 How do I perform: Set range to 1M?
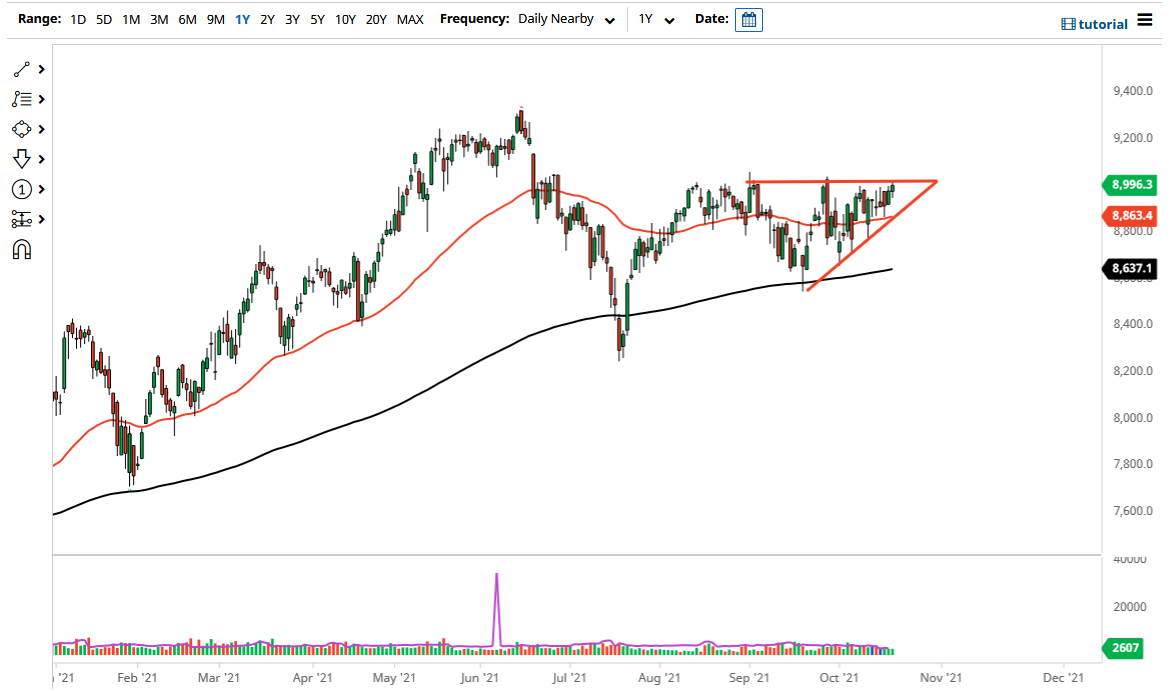point(131,19)
